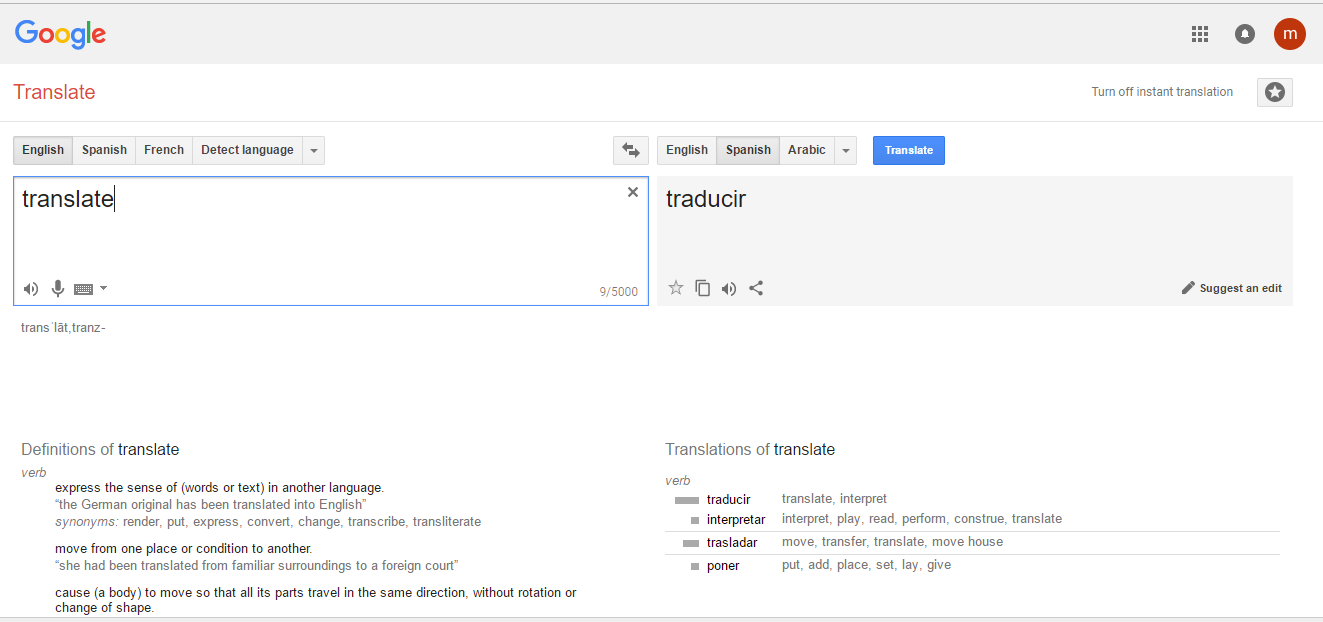The image size is (1323, 622).
Task: Select poner in translations list
Action: pos(723,566)
